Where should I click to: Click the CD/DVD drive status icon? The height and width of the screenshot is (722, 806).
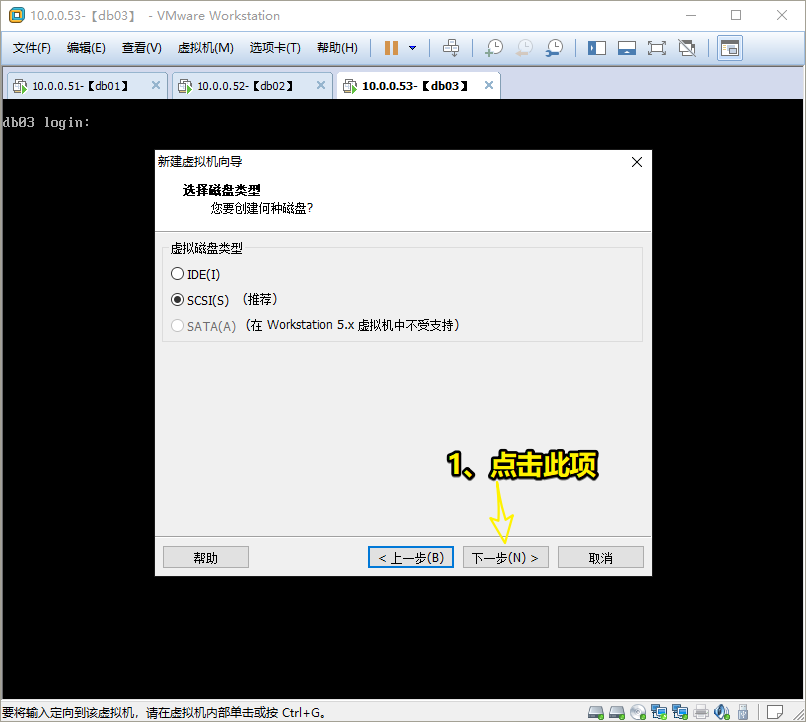pos(637,712)
